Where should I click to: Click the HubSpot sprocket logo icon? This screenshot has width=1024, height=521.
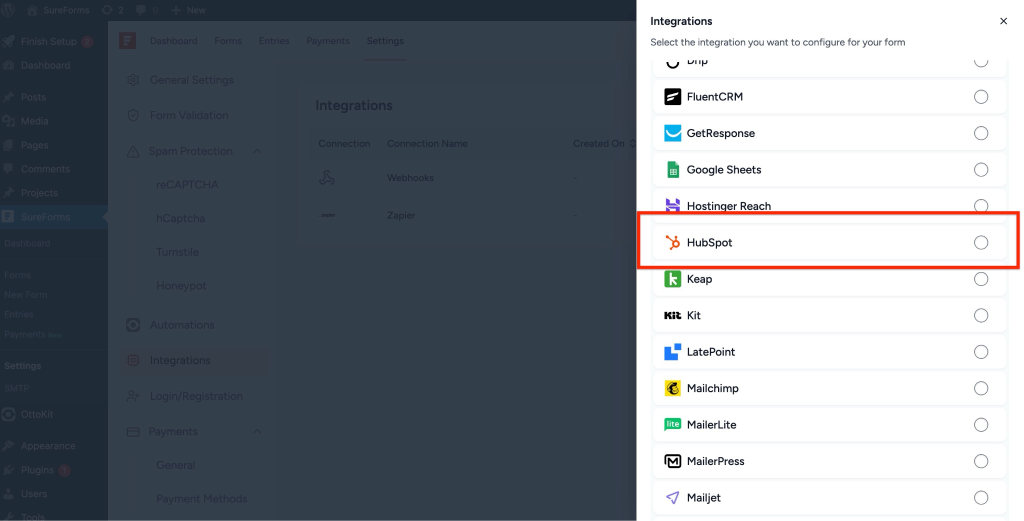(672, 243)
